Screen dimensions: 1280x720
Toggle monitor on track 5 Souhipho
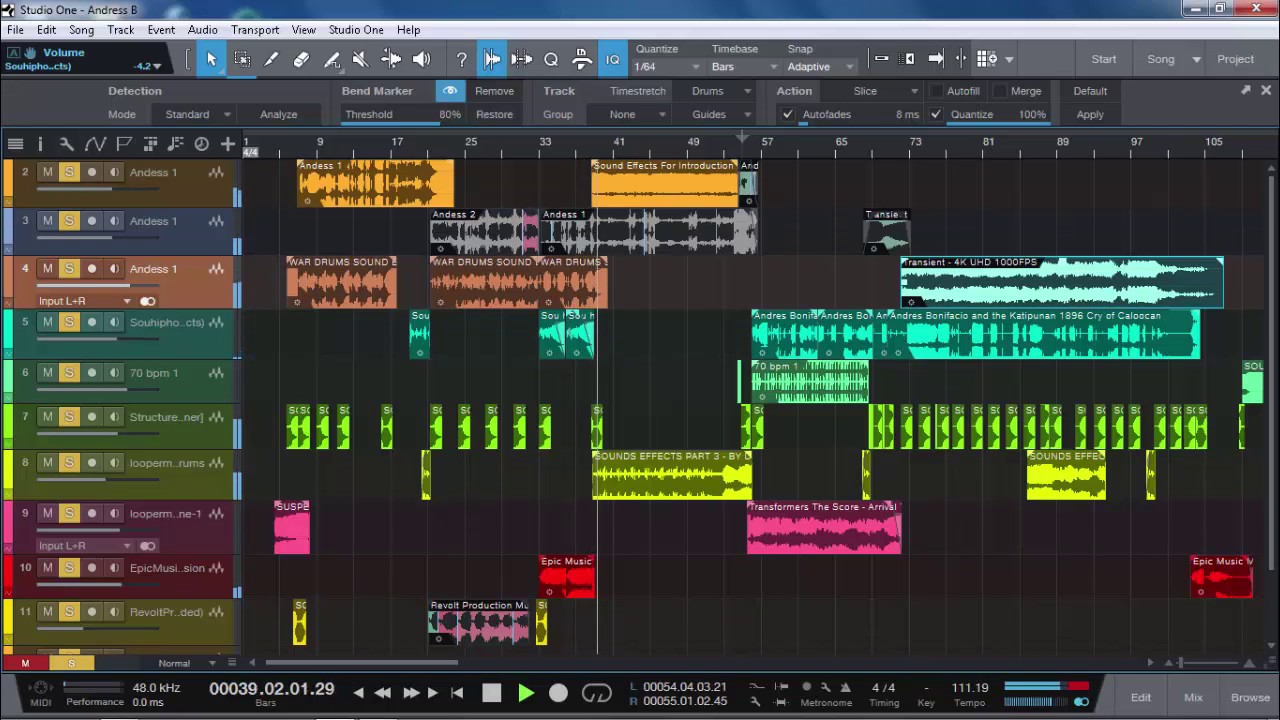[x=114, y=322]
